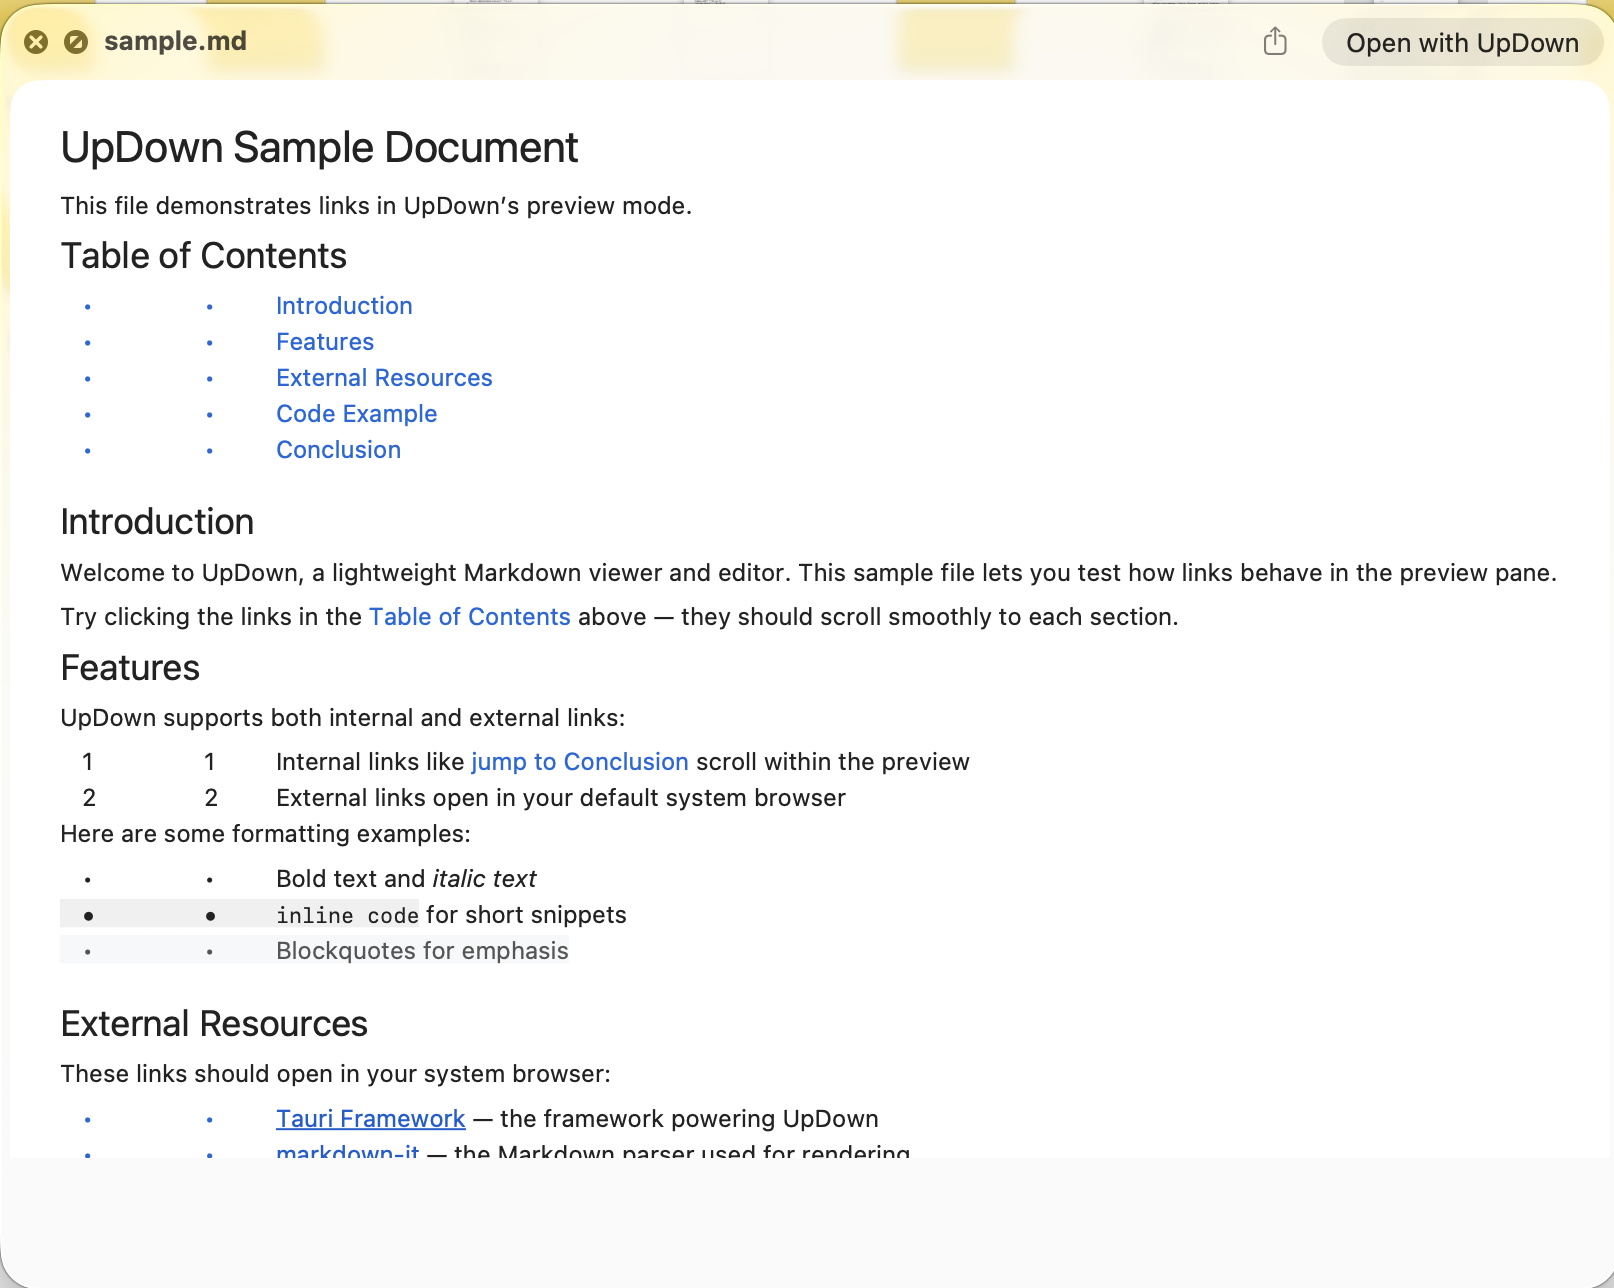Click the Table of Contents heading
The width and height of the screenshot is (1614, 1288).
tap(204, 256)
